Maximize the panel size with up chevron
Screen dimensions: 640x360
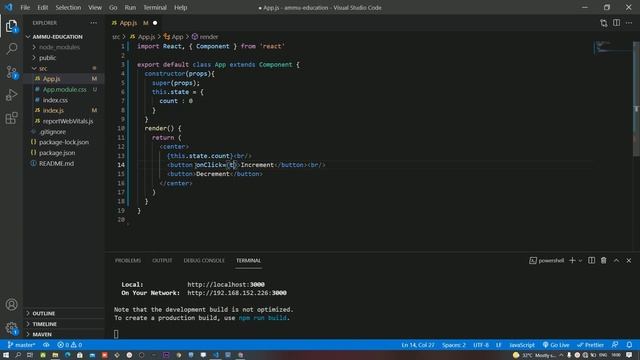tap(616, 260)
